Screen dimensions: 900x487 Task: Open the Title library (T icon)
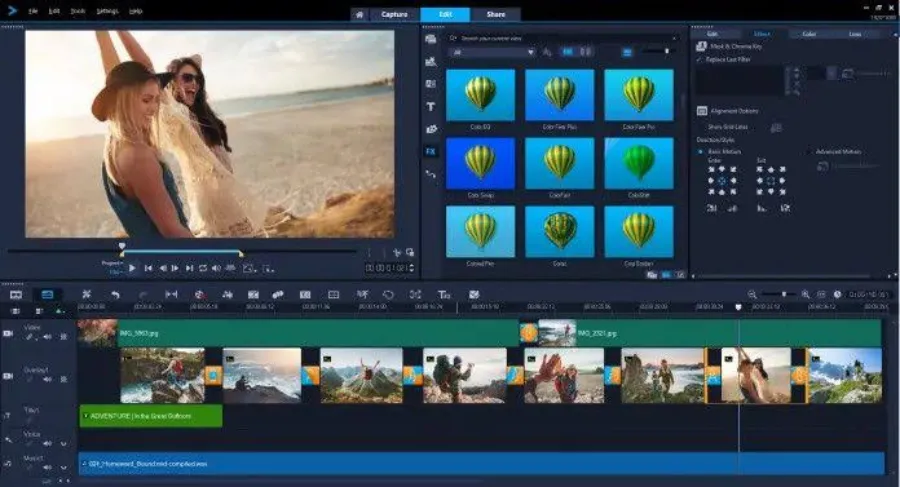(x=431, y=106)
